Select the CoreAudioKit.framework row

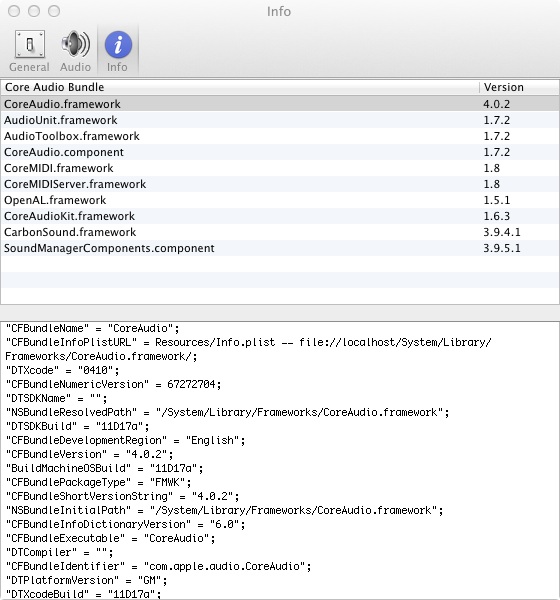(280, 216)
